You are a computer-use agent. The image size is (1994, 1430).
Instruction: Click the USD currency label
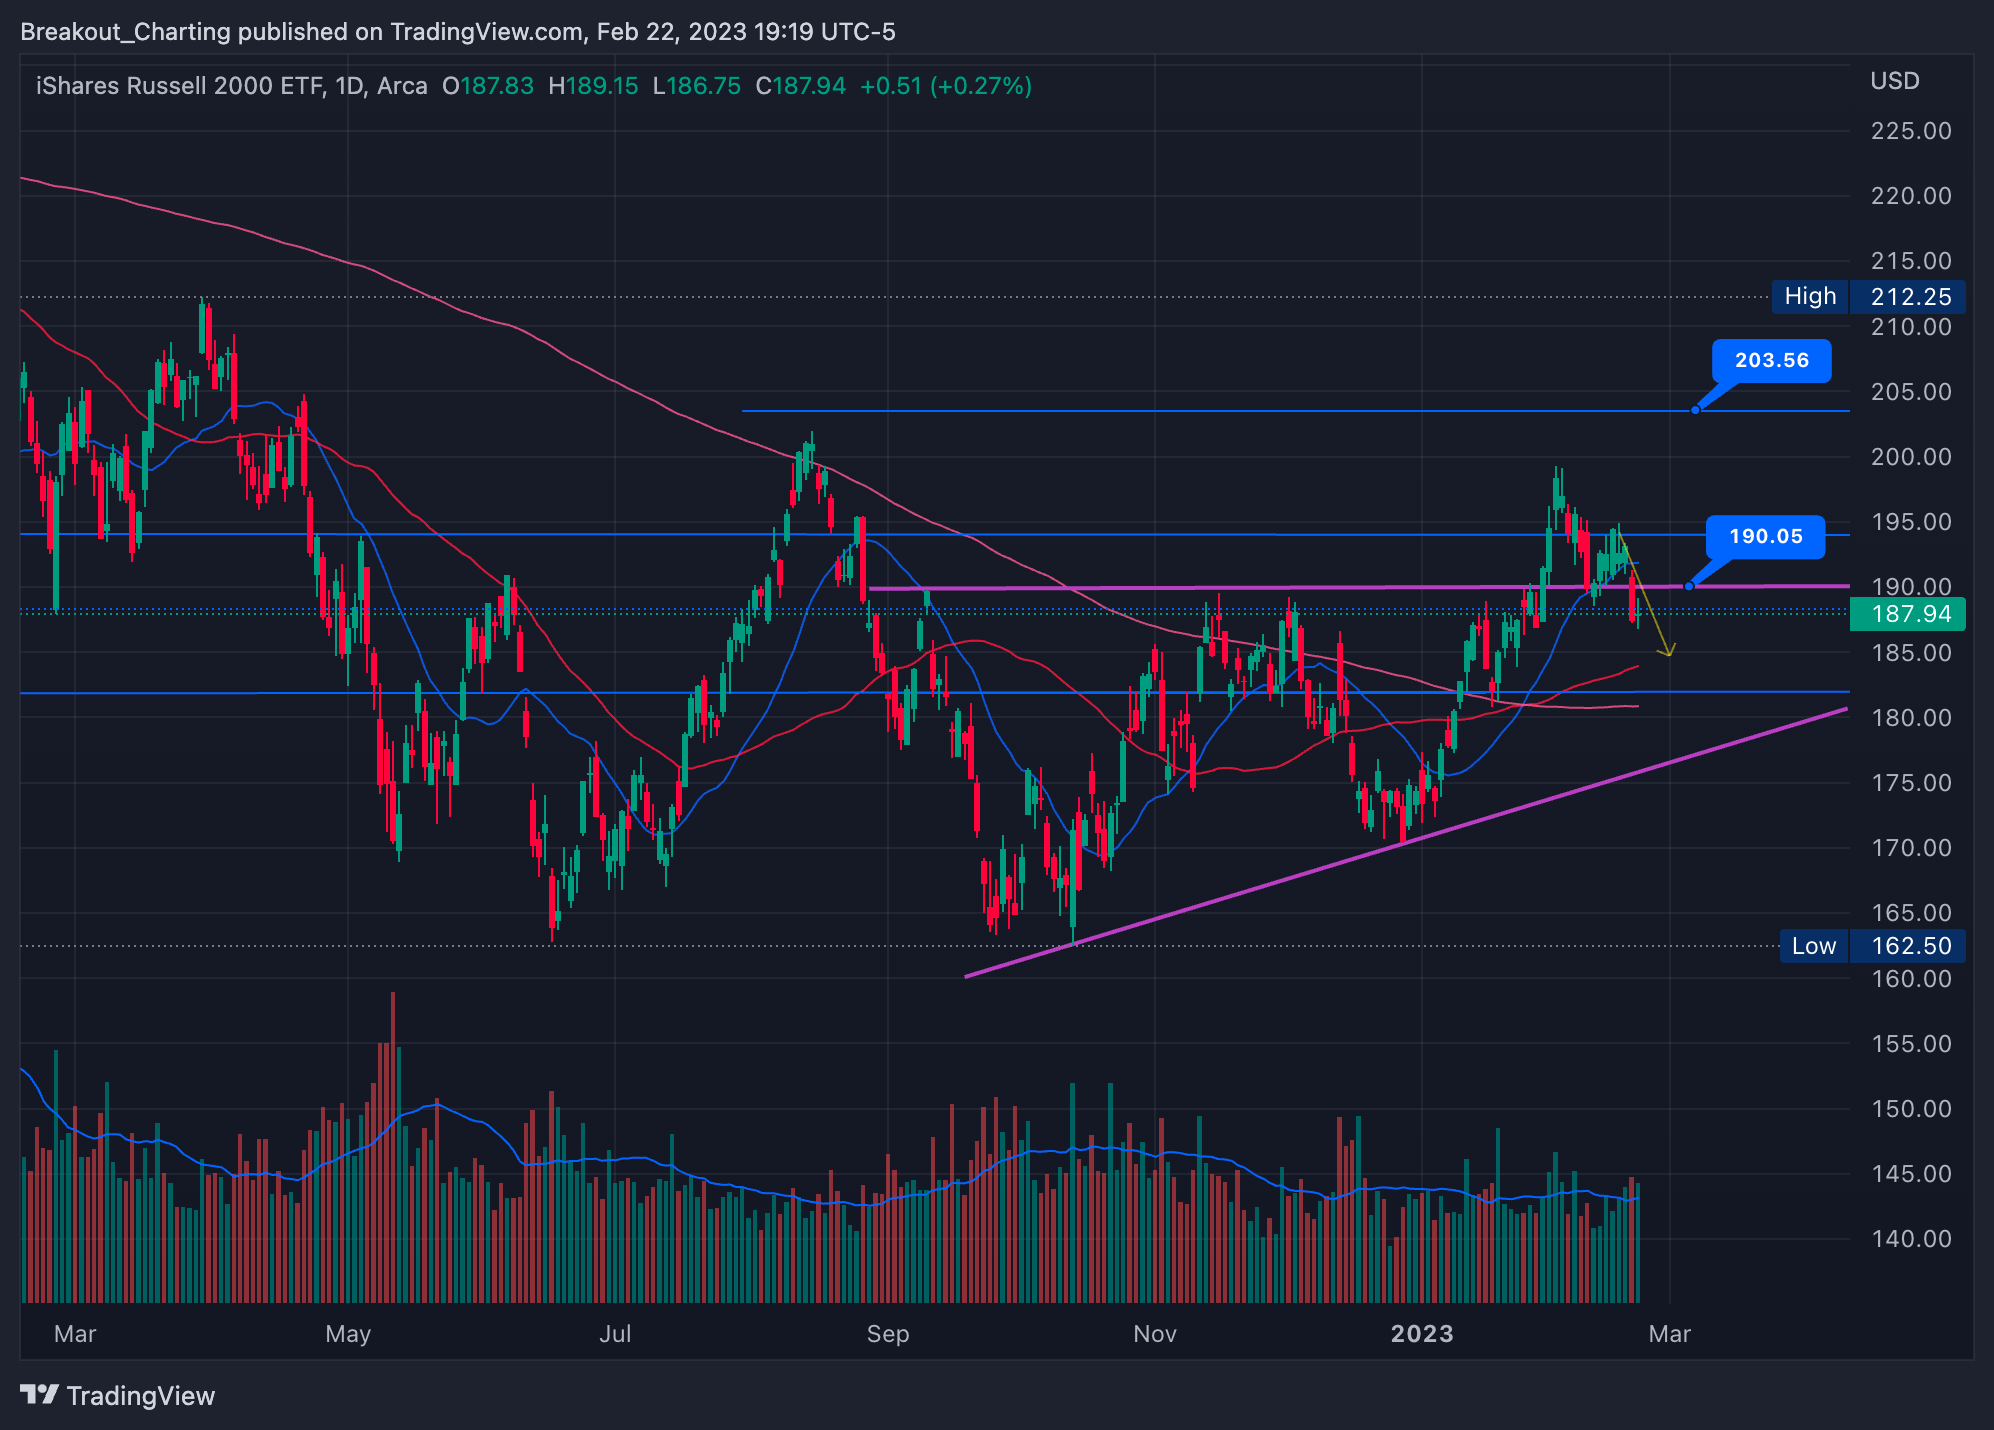coord(1894,81)
